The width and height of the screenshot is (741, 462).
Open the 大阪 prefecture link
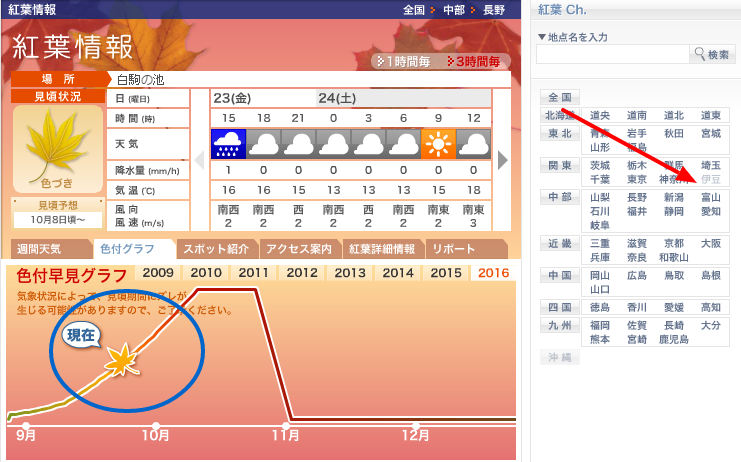(711, 244)
